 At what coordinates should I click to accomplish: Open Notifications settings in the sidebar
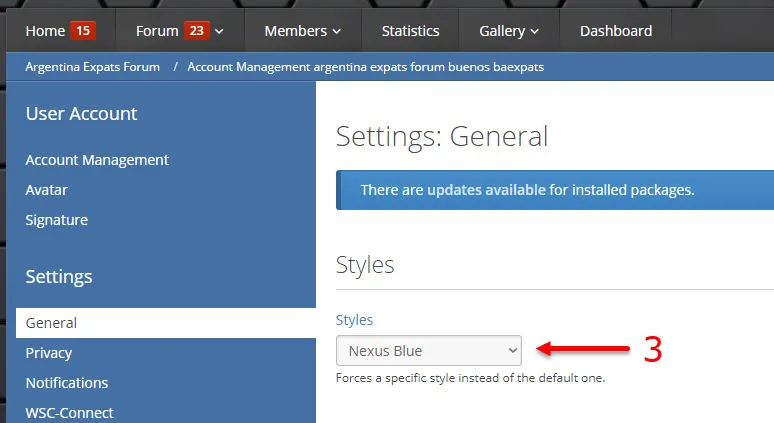click(x=67, y=383)
